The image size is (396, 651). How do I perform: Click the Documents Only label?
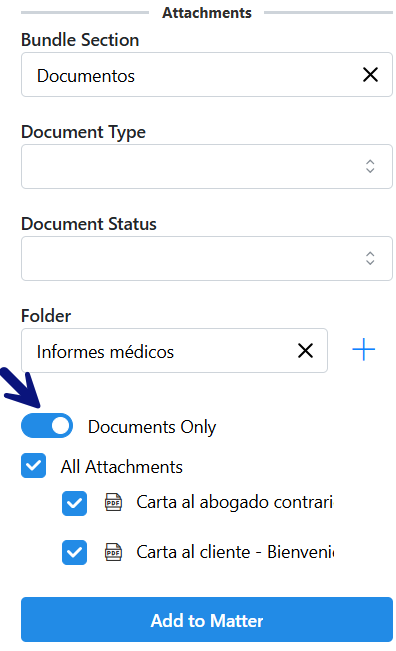pos(152,427)
